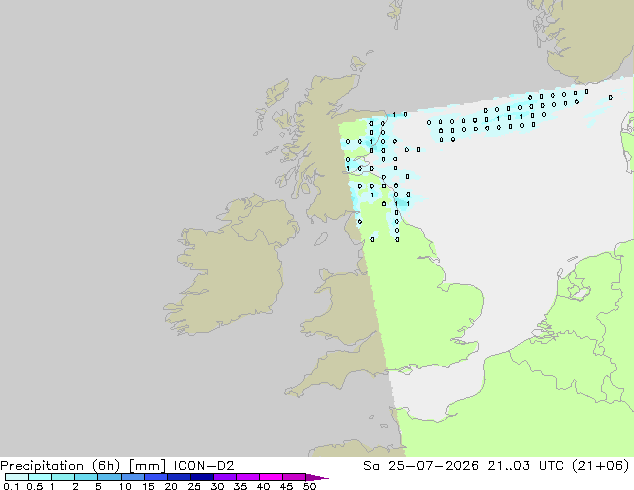Click the legend value '30'
Viewport: 634px width, 490px height.
click(217, 486)
